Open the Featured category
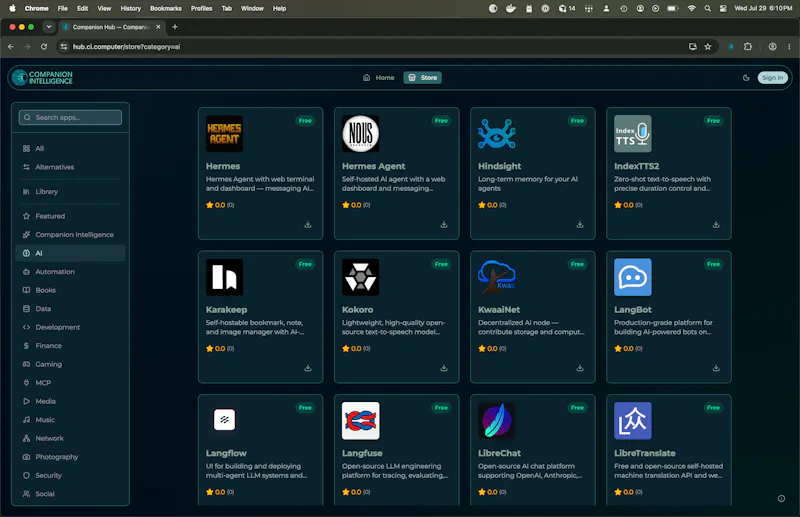 click(70, 216)
